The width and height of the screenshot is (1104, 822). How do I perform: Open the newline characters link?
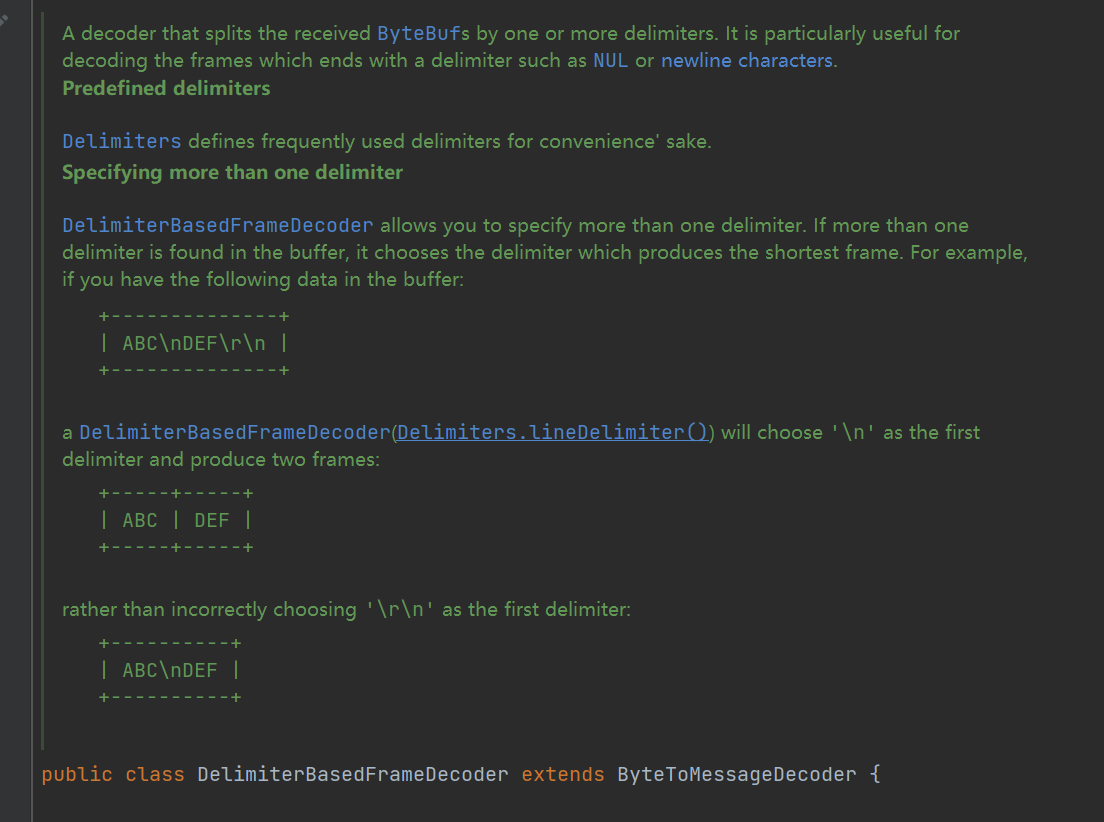[x=746, y=60]
